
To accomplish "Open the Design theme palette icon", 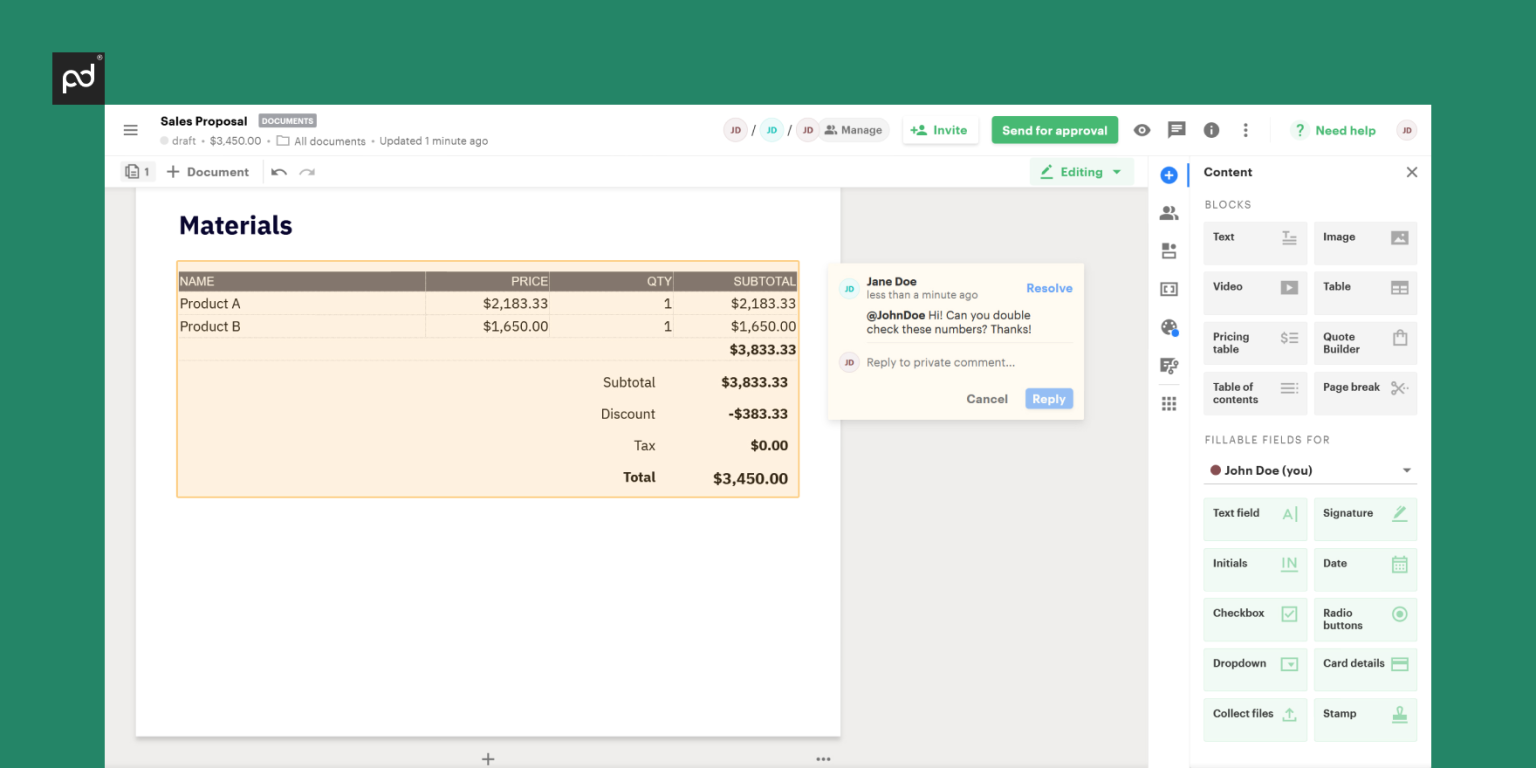I will coord(1168,327).
